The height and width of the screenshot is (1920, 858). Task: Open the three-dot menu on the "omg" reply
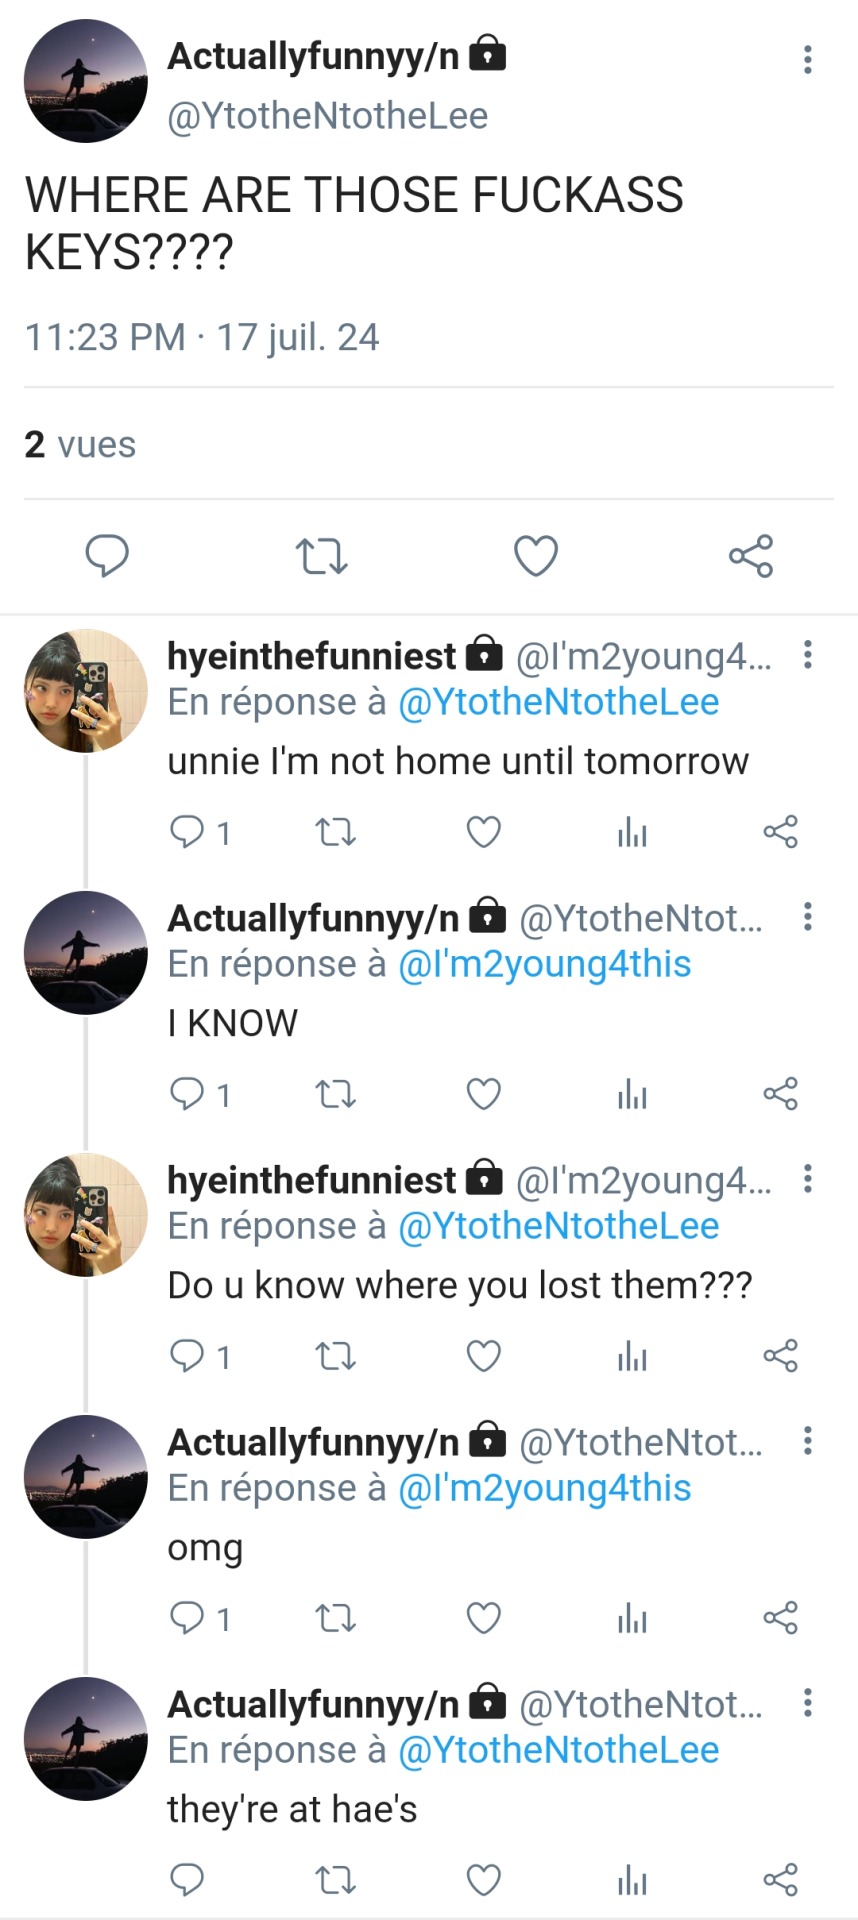click(807, 1441)
